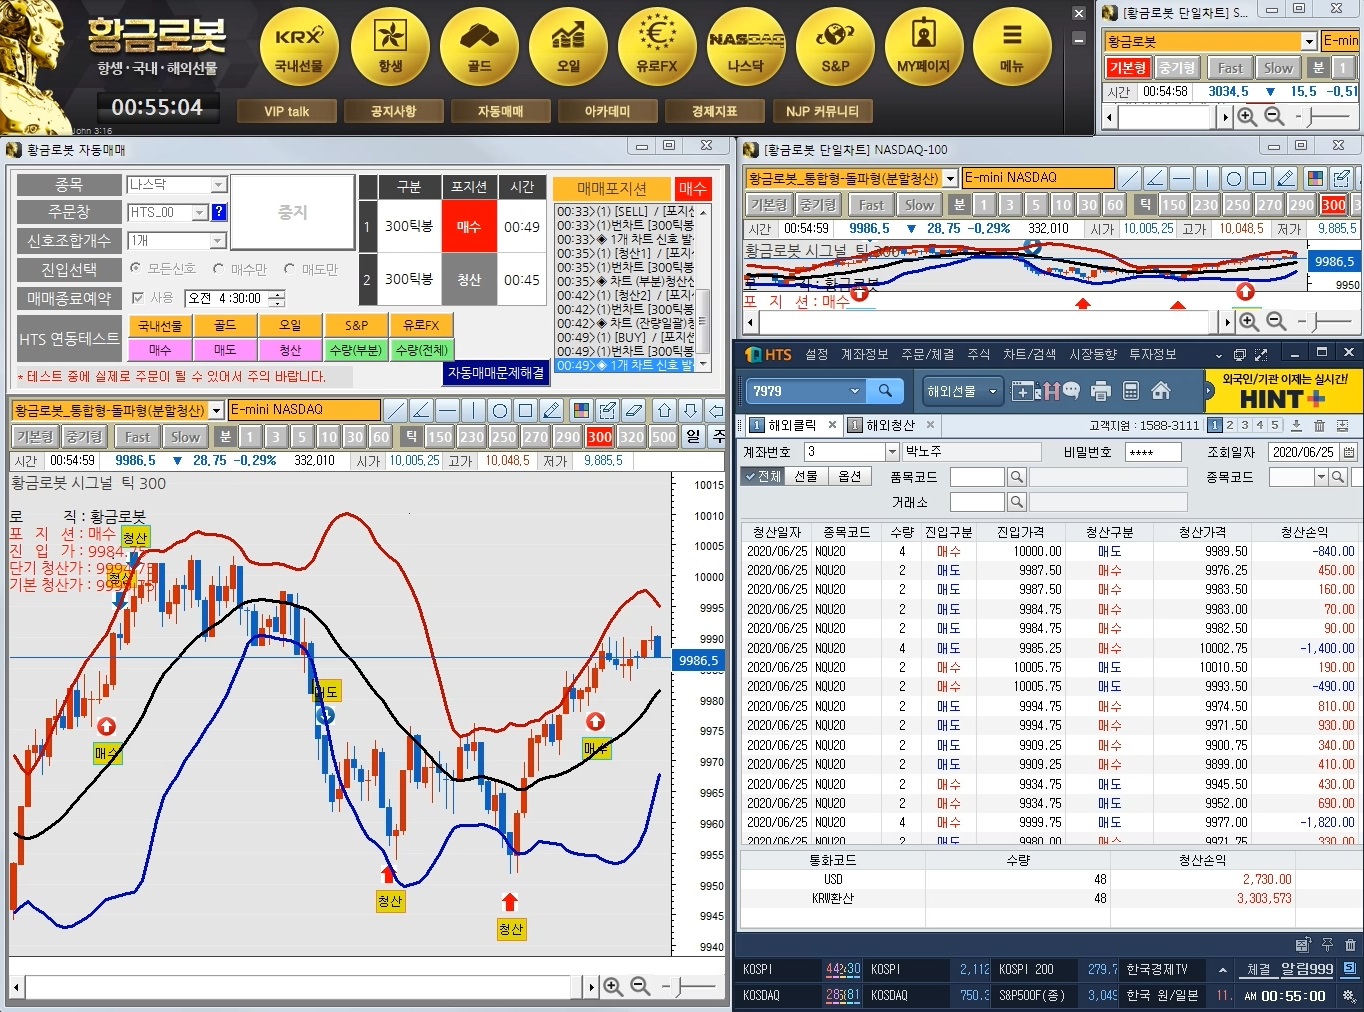The width and height of the screenshot is (1364, 1012).
Task: Switch main chart to 기본형 mode
Action: point(35,437)
